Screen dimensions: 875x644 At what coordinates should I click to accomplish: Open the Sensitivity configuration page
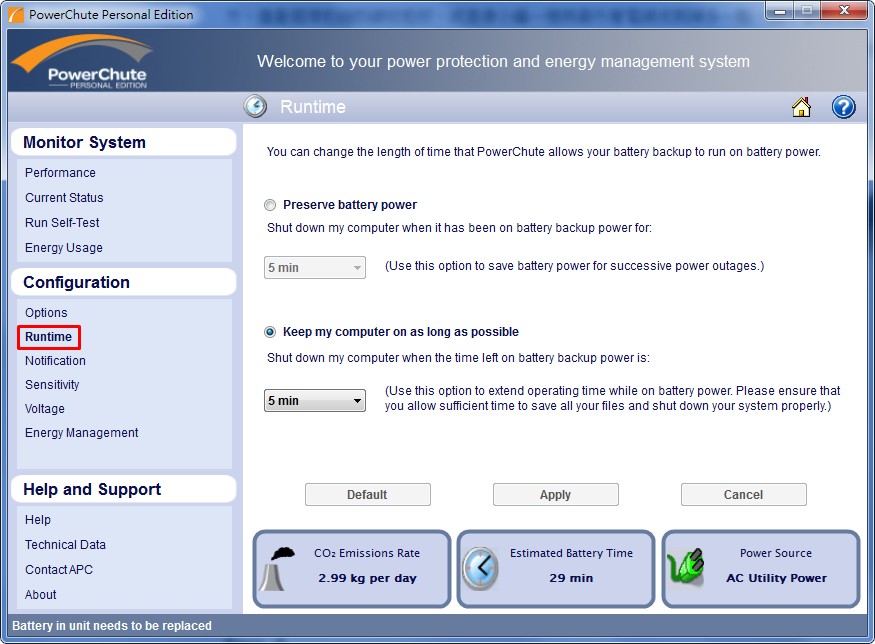(52, 385)
